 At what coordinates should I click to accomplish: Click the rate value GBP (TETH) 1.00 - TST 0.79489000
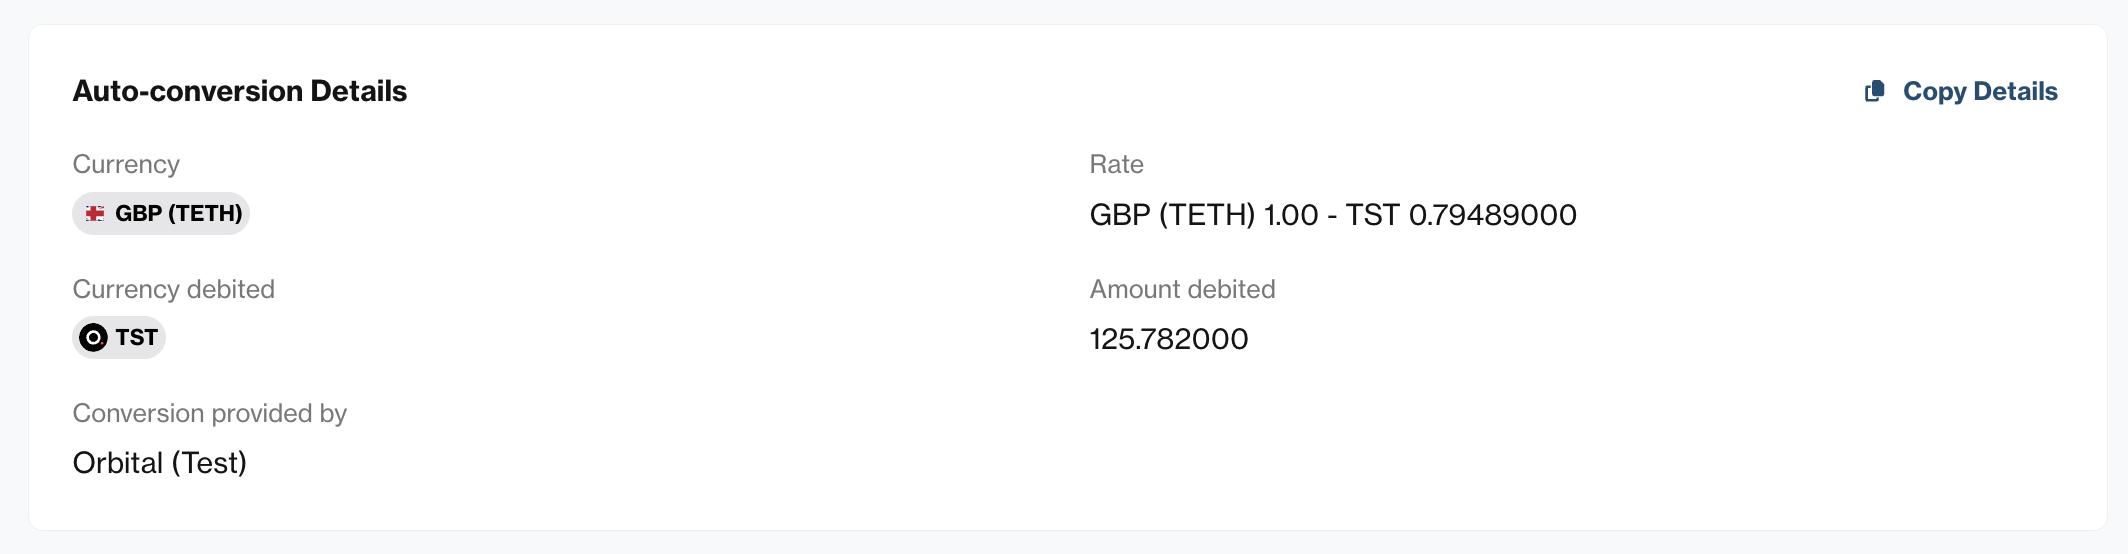(x=1333, y=215)
